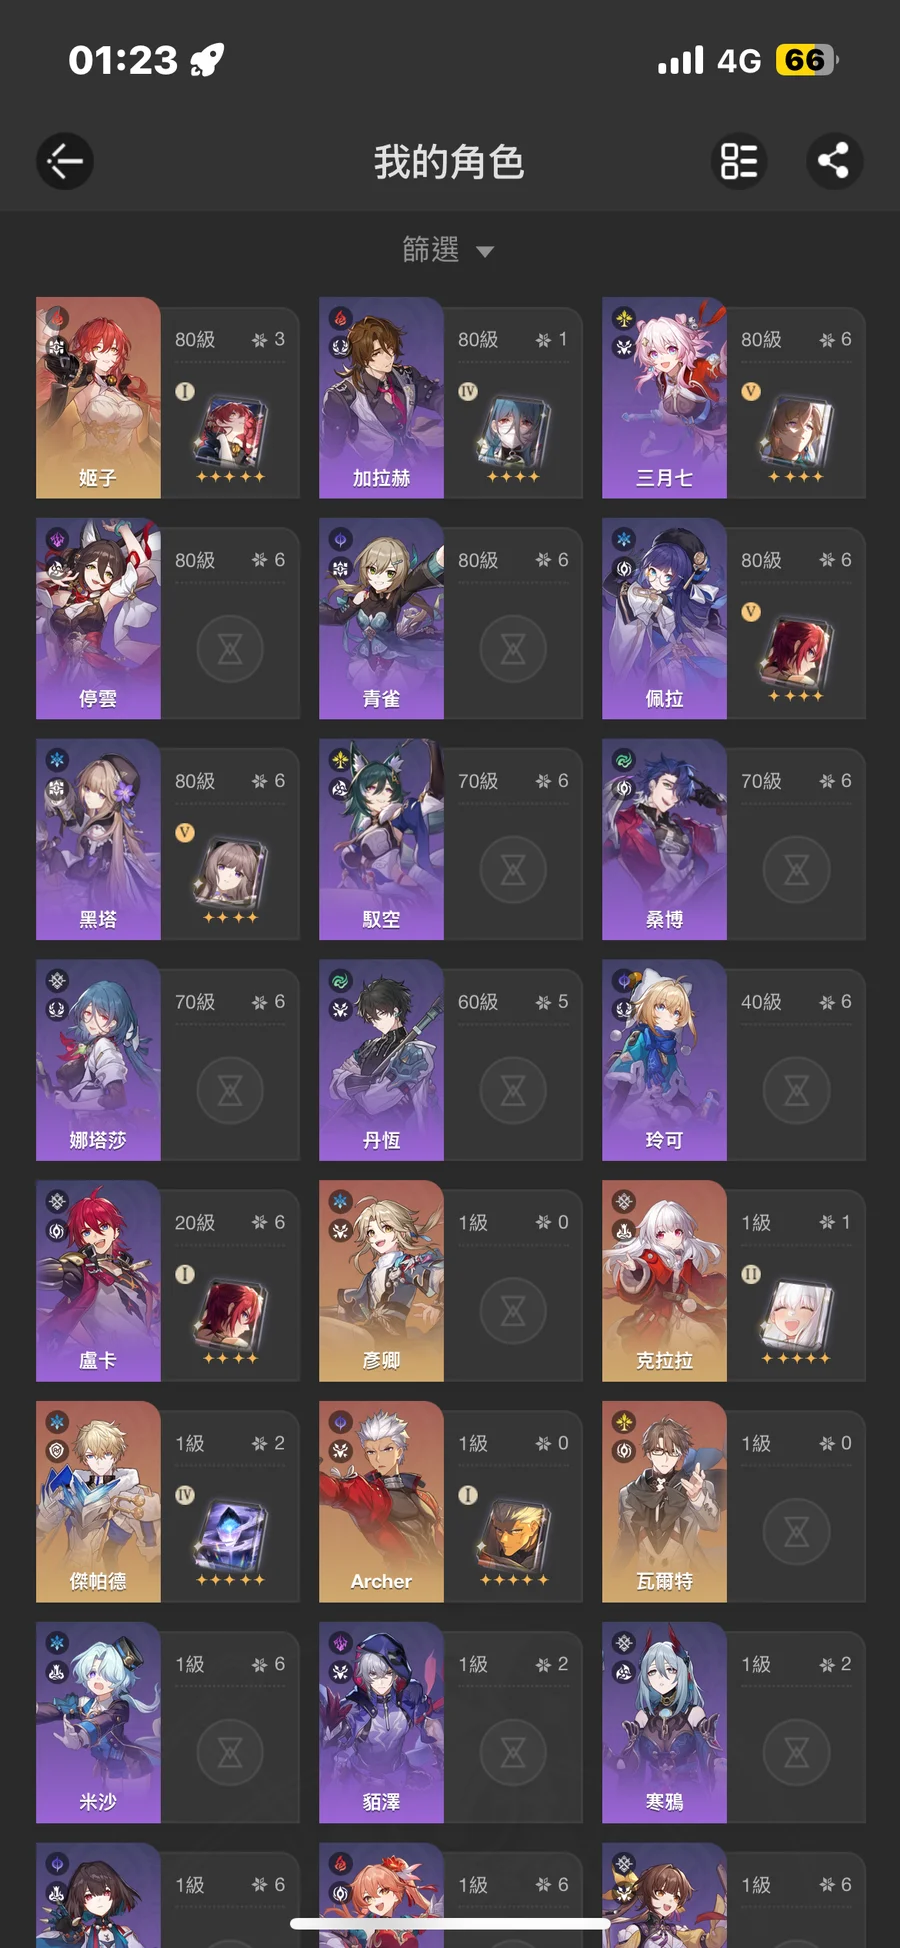
Task: Select 姬子's equipped light cone icon
Action: point(231,433)
